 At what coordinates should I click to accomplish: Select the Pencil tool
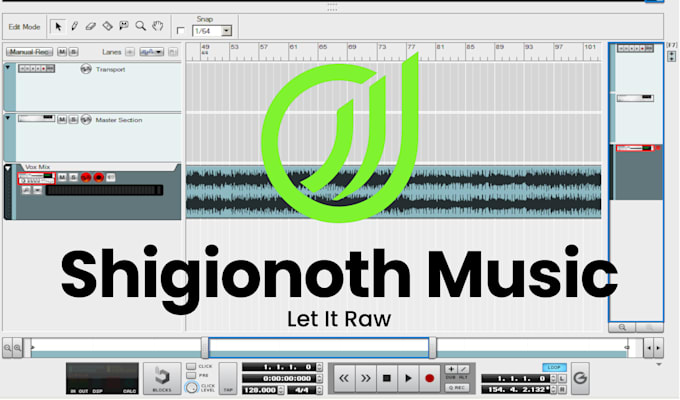pyautogui.click(x=75, y=26)
